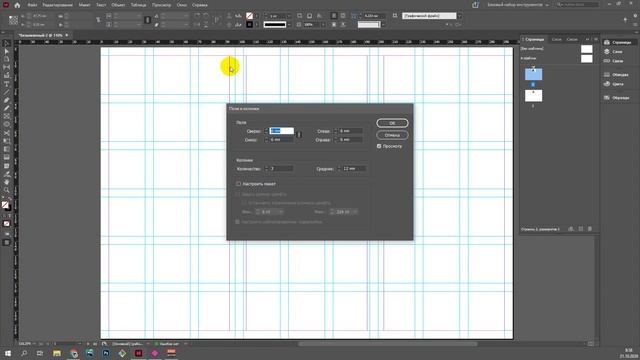Open the workspace switcher dropdown
The image size is (640, 360).
coord(518,5)
